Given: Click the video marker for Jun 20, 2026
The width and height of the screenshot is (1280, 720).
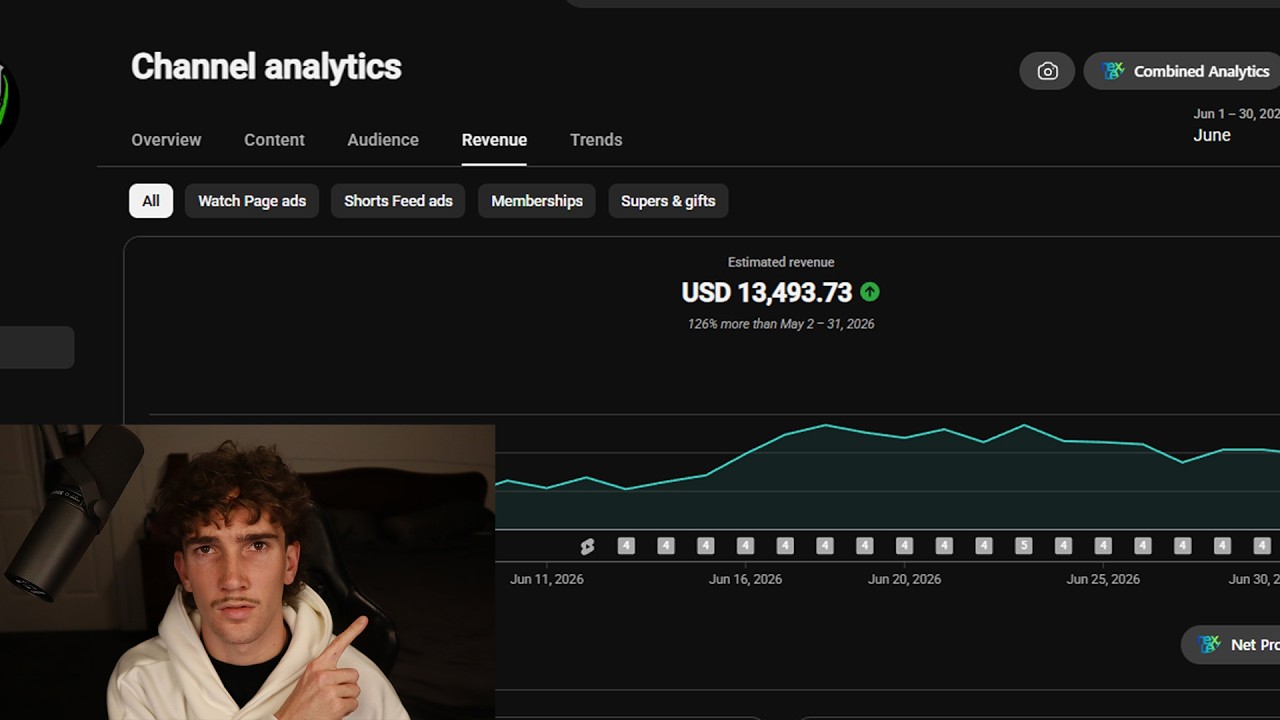Looking at the screenshot, I should (x=904, y=546).
